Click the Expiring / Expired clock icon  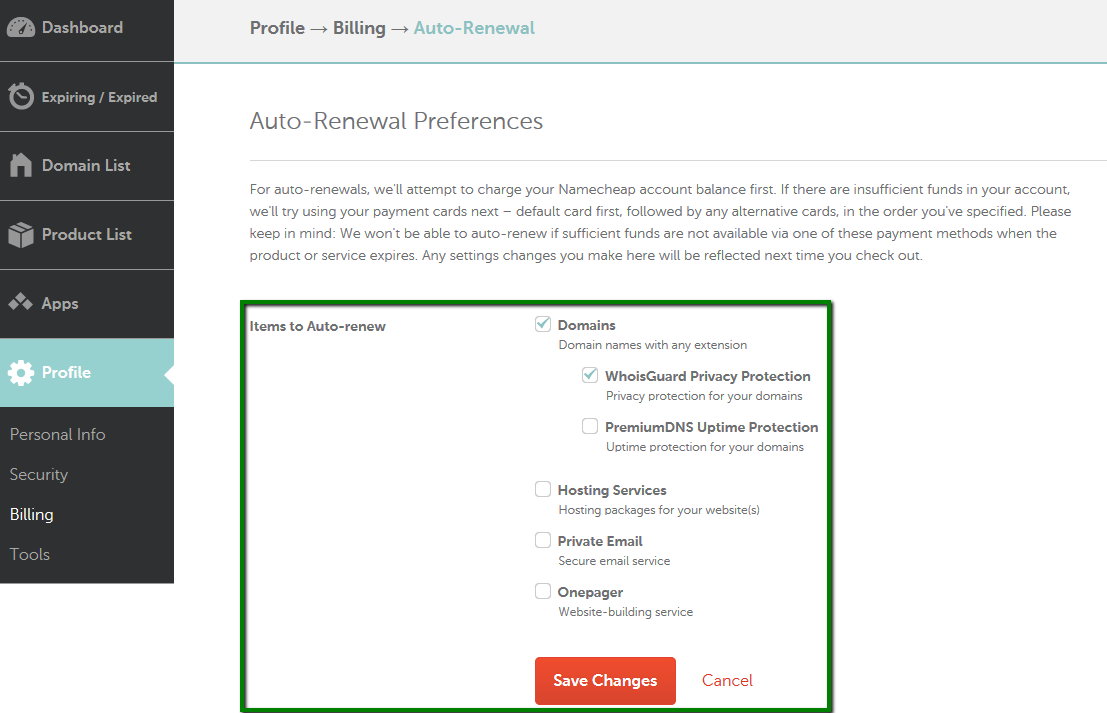tap(21, 96)
